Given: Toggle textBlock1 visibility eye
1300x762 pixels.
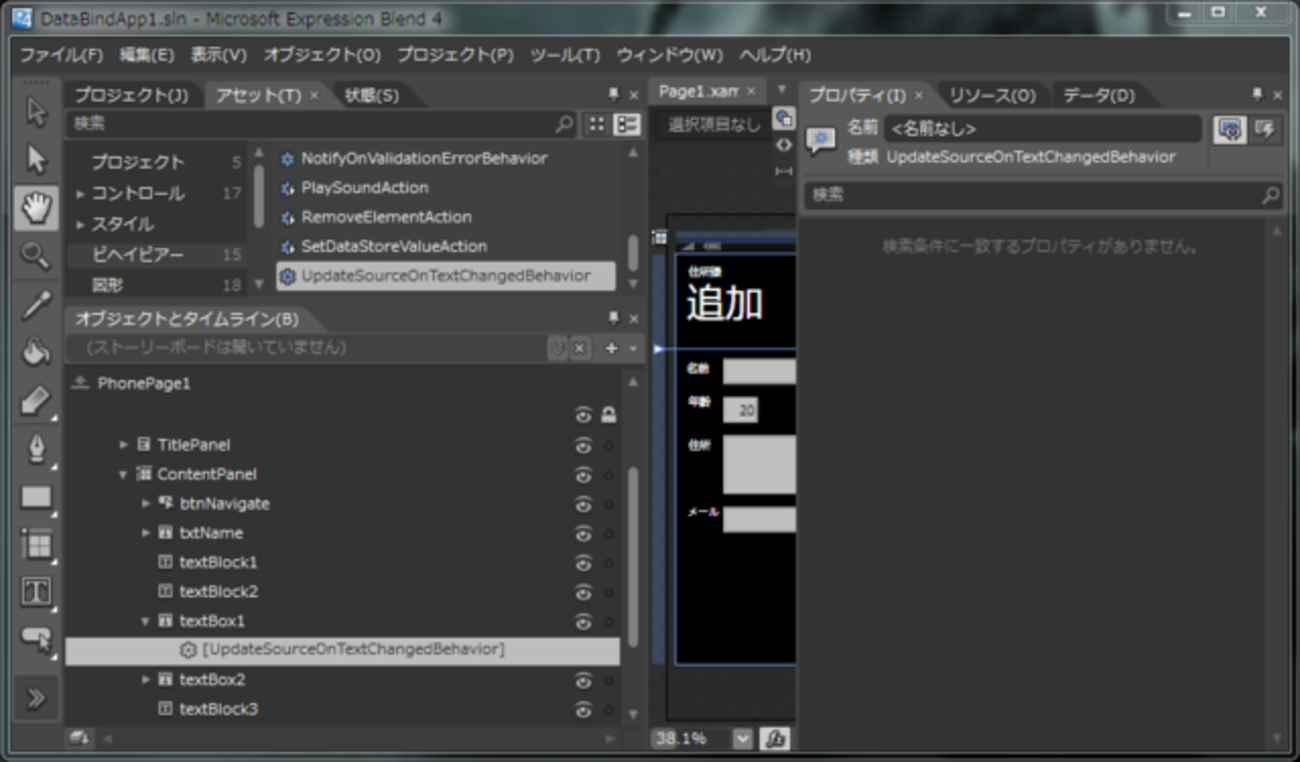Looking at the screenshot, I should [584, 563].
